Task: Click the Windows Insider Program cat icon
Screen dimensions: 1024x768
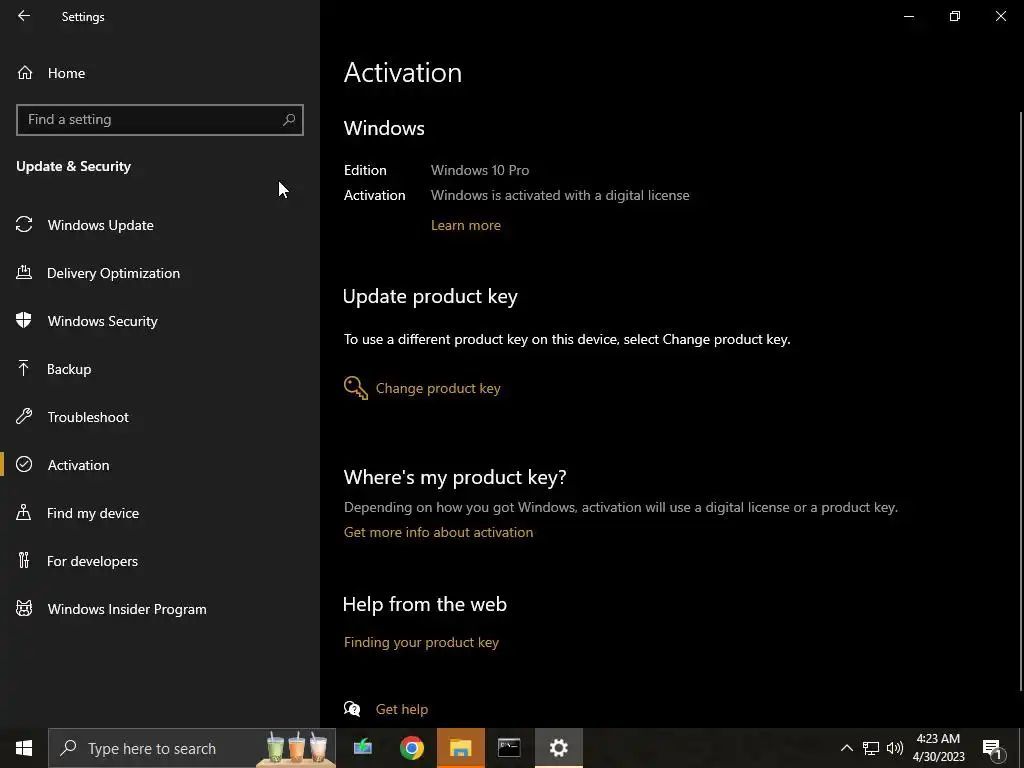Action: click(24, 609)
